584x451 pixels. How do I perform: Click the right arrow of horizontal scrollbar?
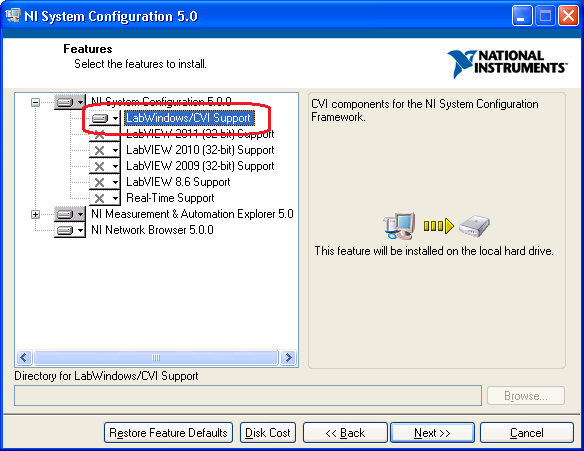click(x=288, y=358)
